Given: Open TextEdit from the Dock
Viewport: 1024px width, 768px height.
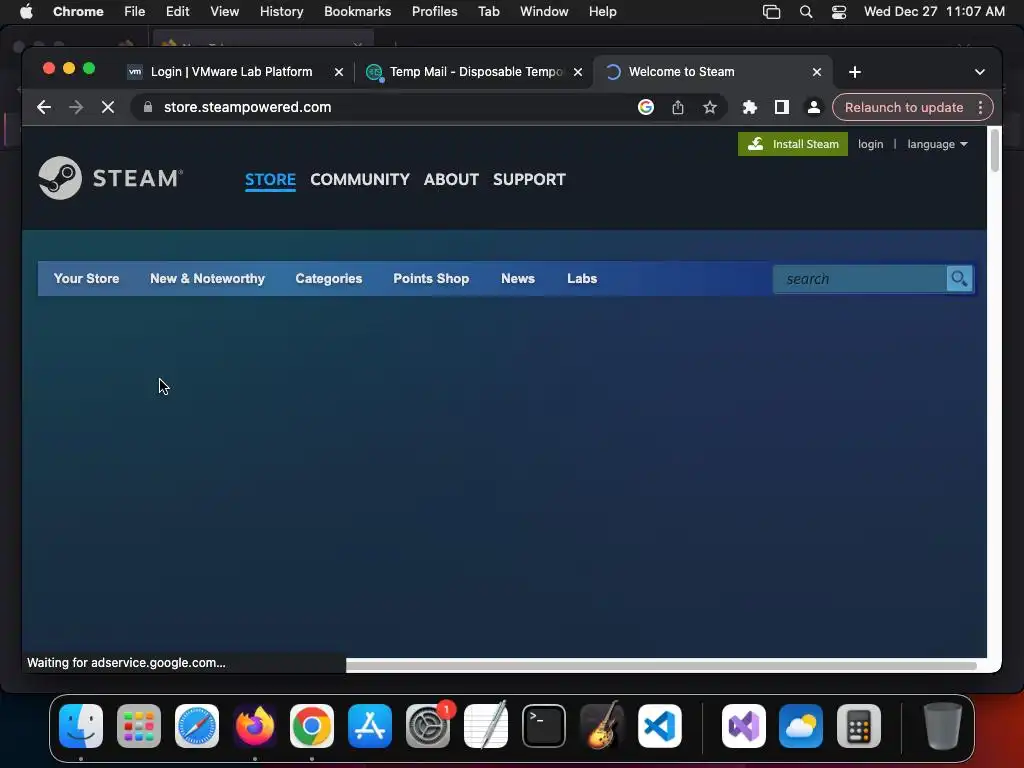Looking at the screenshot, I should tap(486, 726).
